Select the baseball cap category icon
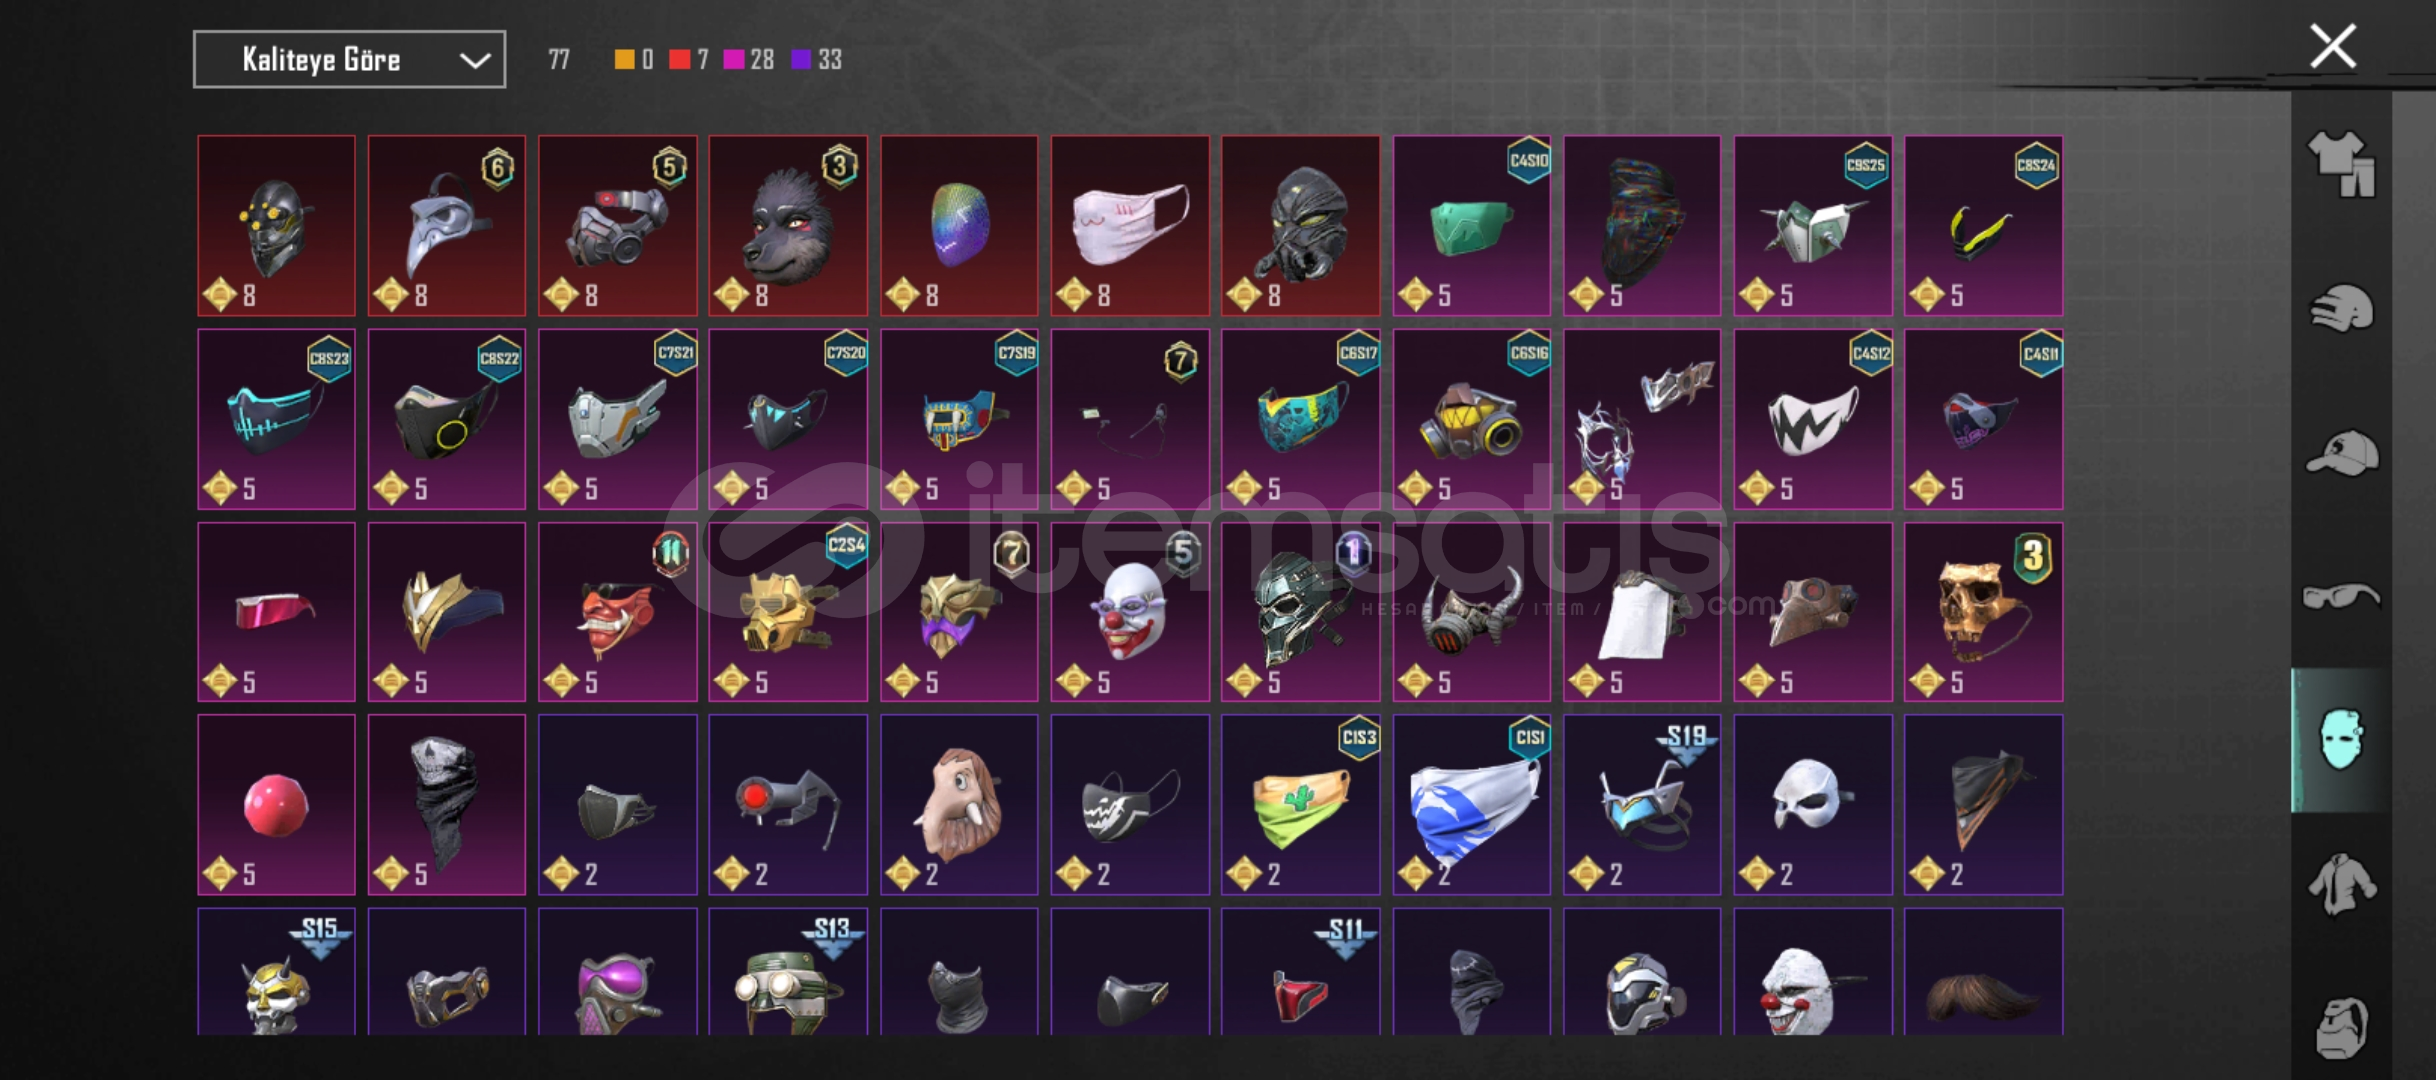 click(2341, 454)
